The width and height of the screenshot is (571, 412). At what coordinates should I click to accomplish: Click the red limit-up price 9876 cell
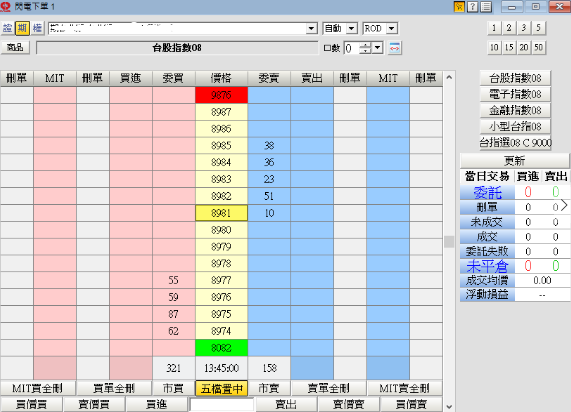(x=221, y=95)
